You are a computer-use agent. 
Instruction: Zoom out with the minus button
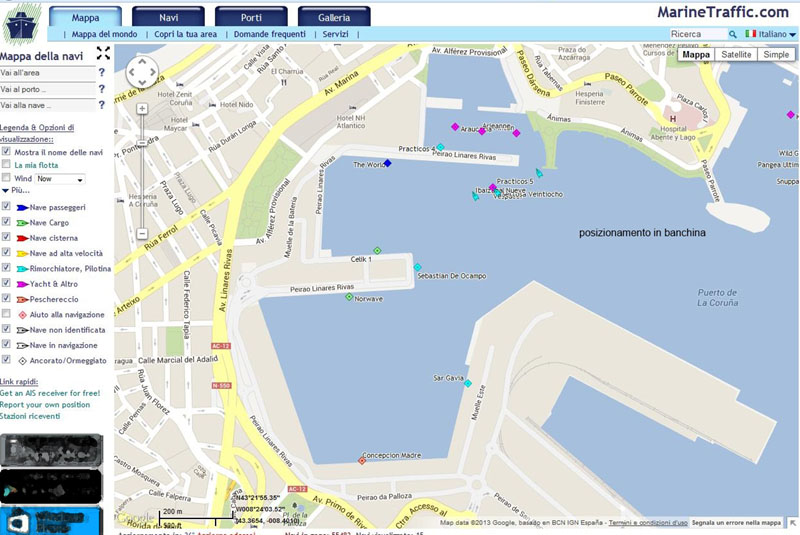pos(142,234)
